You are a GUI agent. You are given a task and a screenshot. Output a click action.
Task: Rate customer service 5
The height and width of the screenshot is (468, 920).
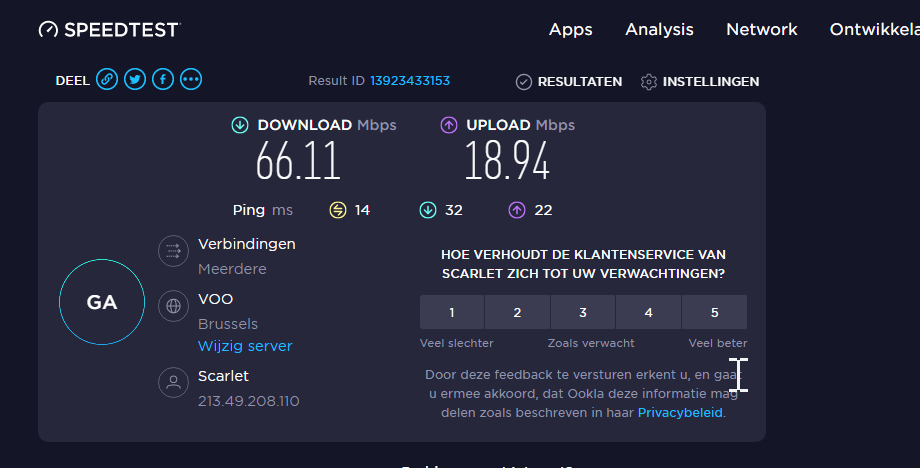[x=714, y=312]
